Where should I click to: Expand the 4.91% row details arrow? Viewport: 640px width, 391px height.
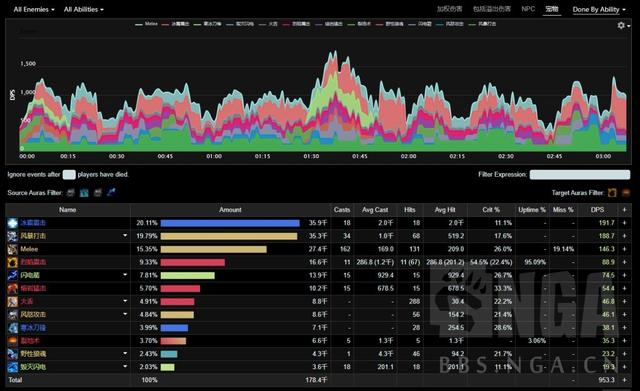point(125,301)
